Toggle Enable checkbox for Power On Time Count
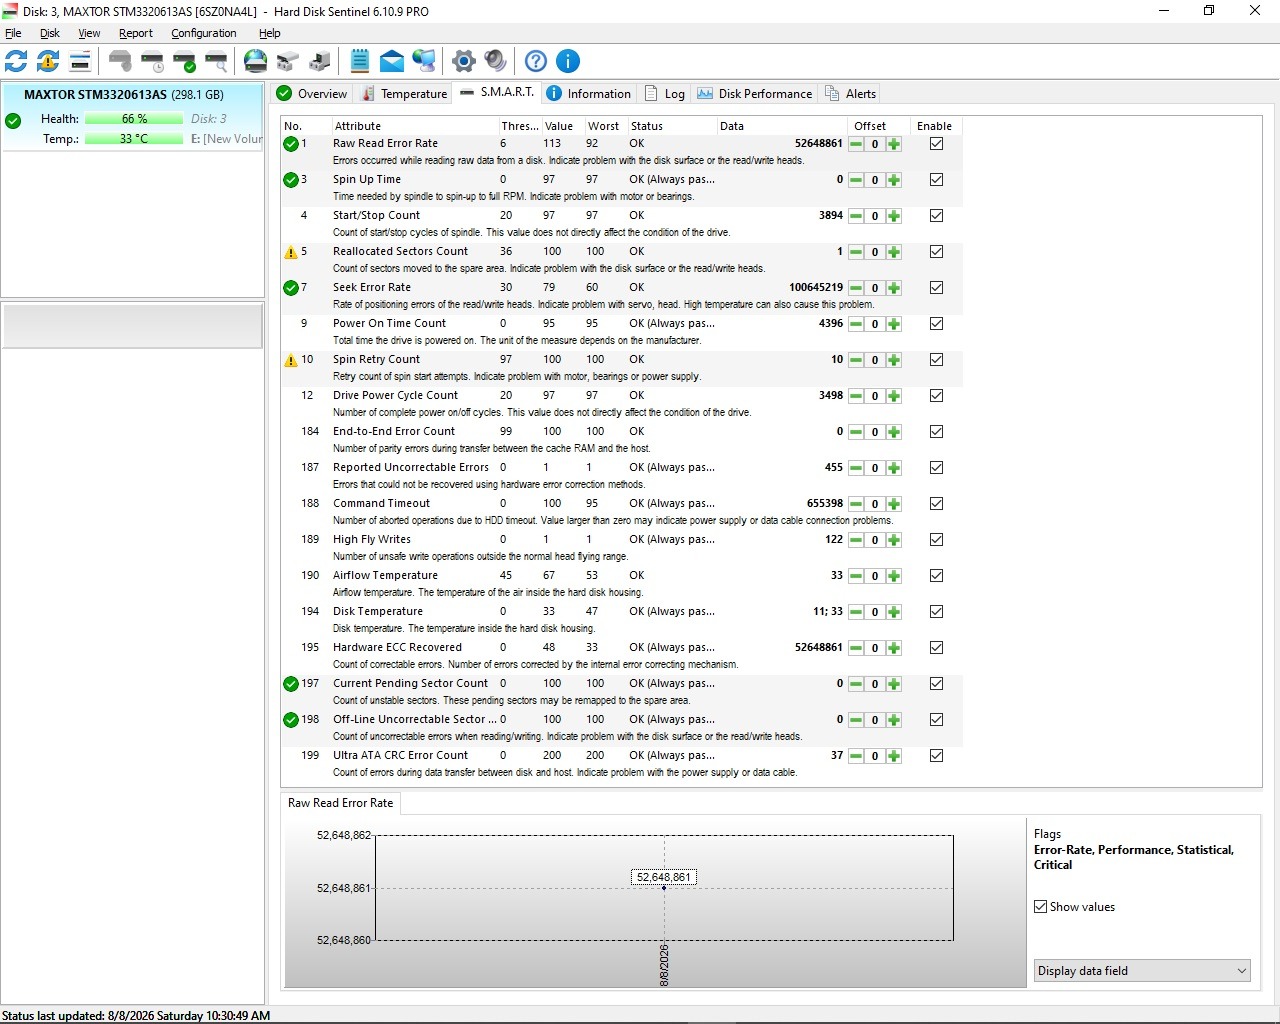 pos(936,324)
